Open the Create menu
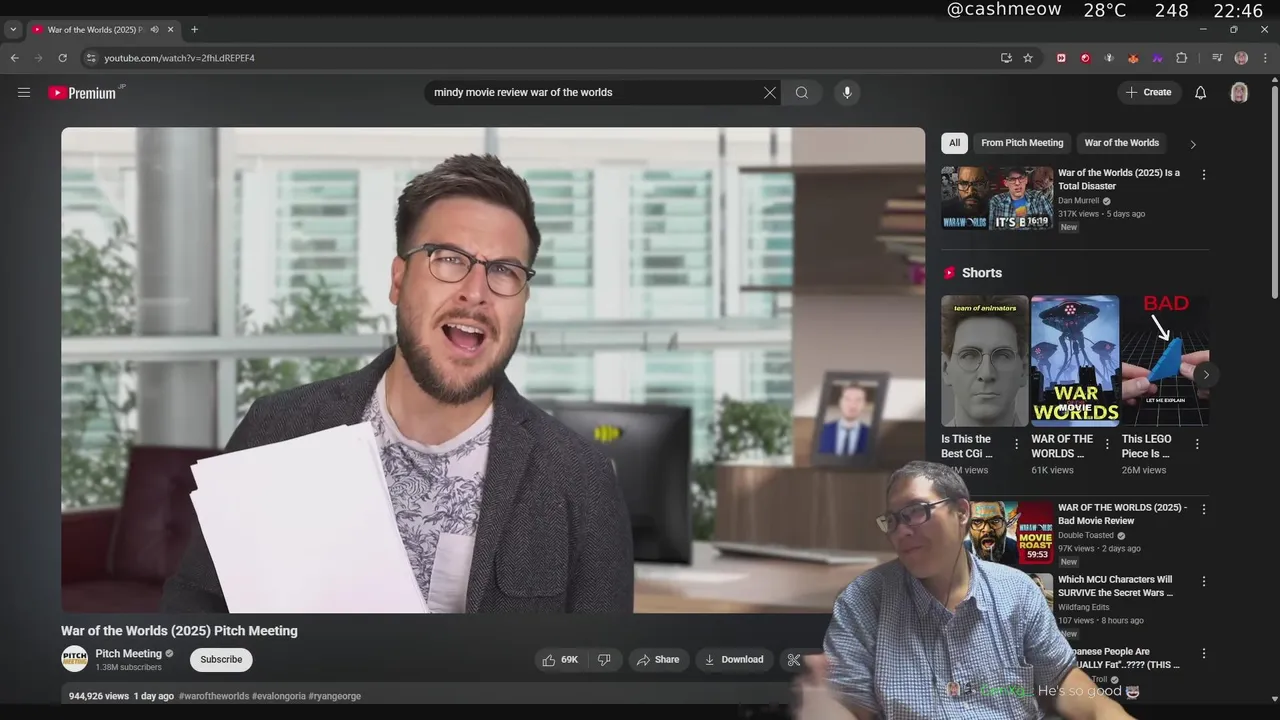 (1148, 92)
